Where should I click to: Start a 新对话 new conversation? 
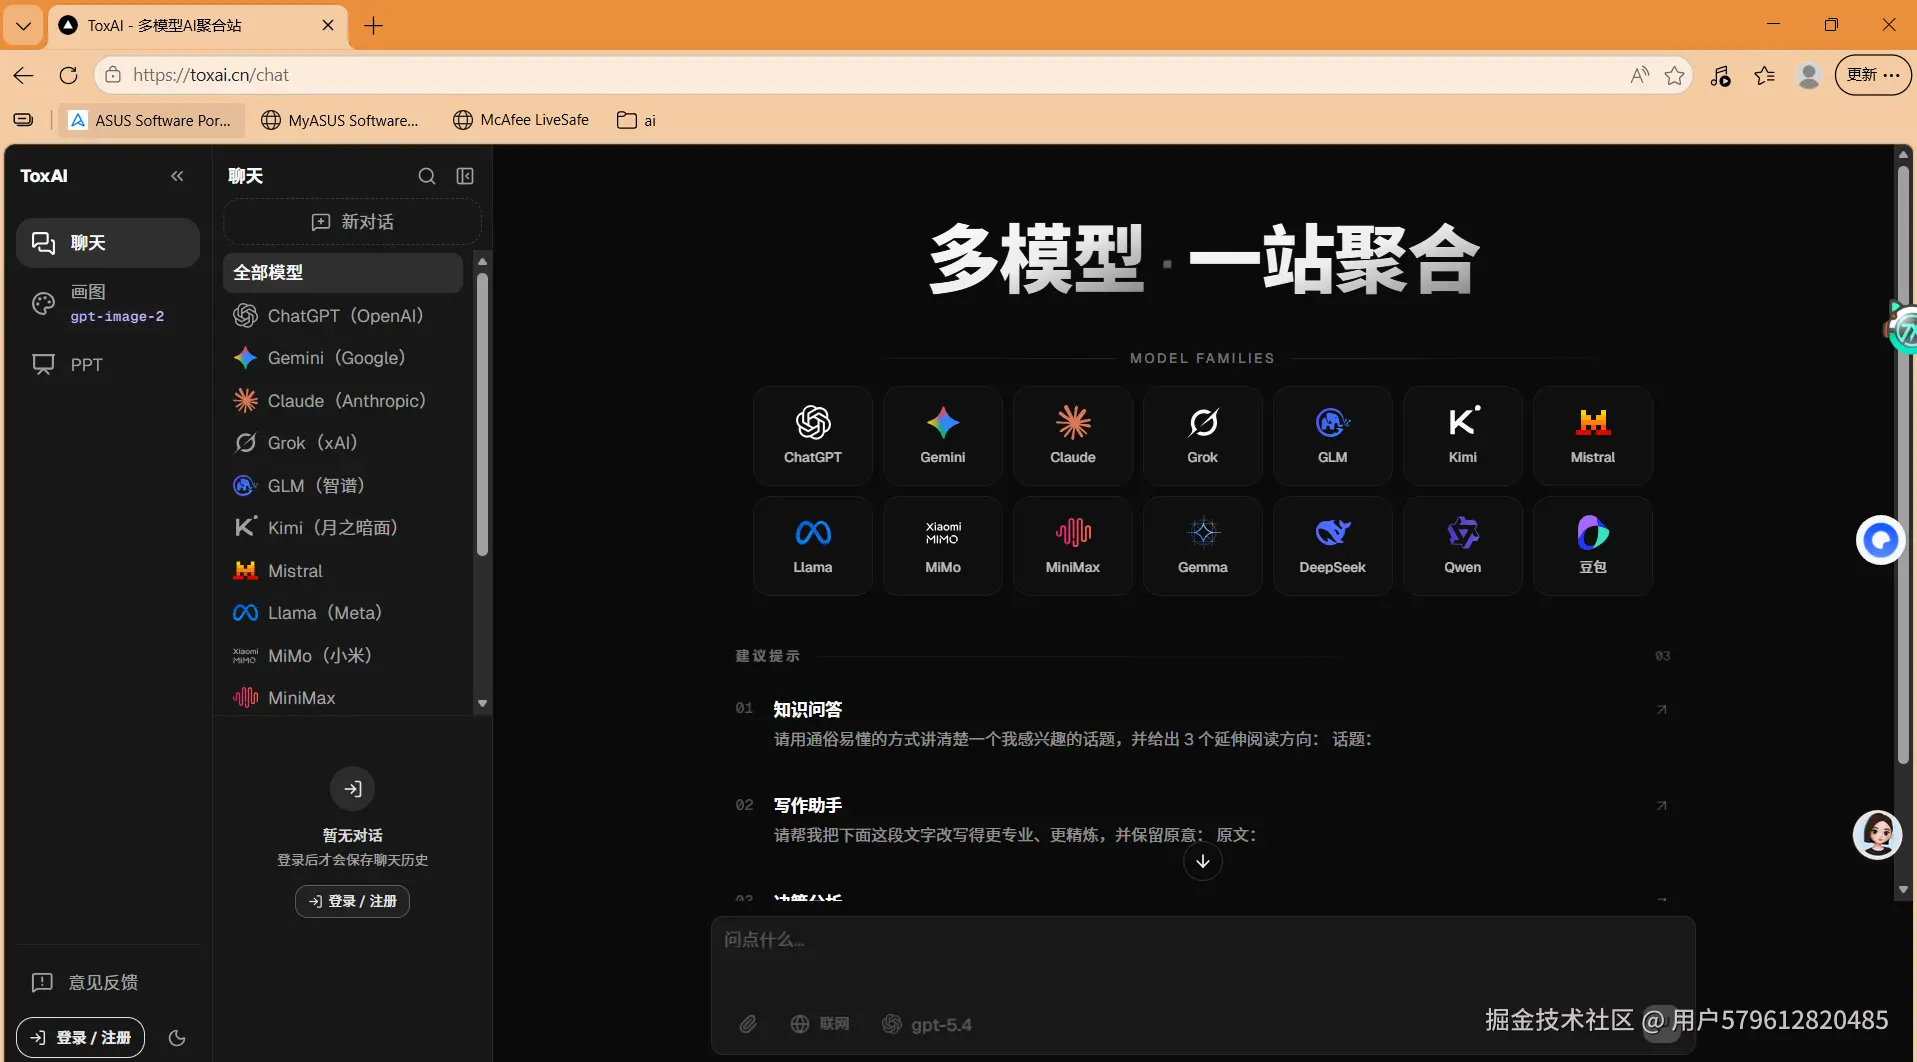click(x=352, y=221)
